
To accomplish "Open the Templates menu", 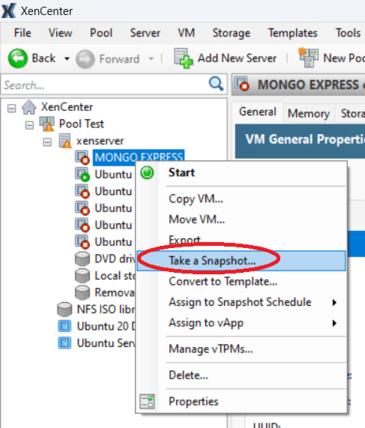I will pos(293,33).
